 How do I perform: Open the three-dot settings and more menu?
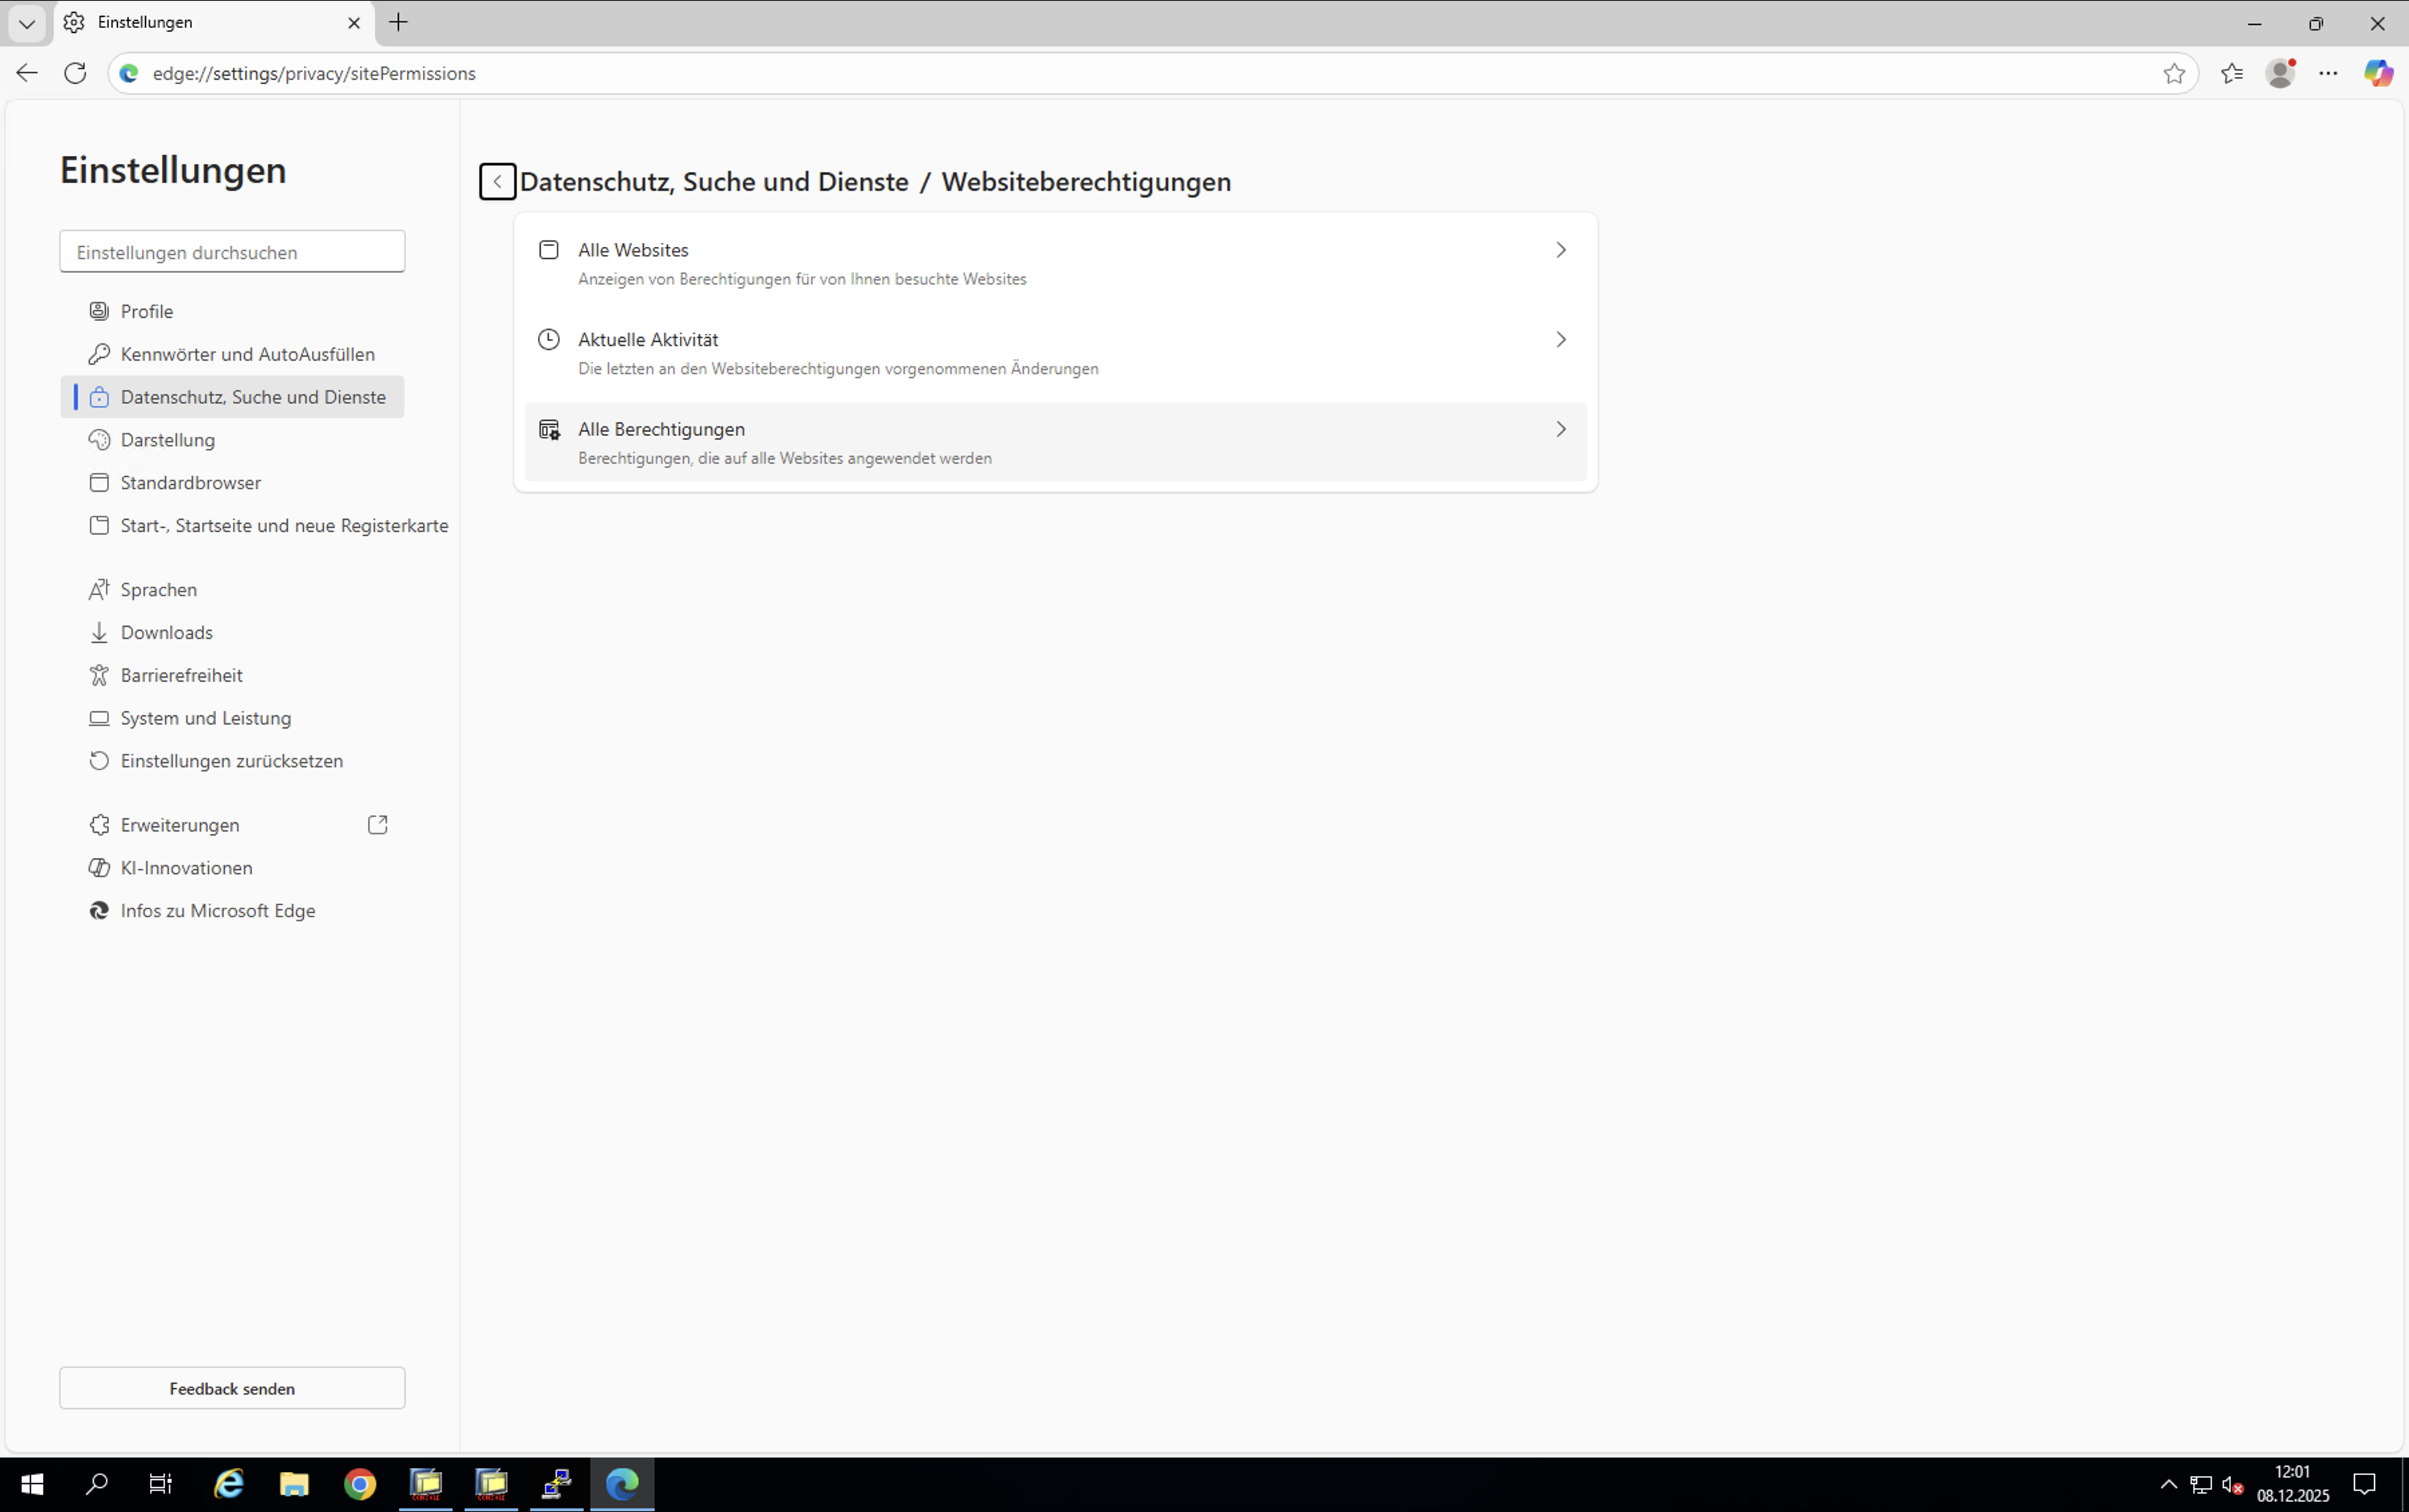2328,73
